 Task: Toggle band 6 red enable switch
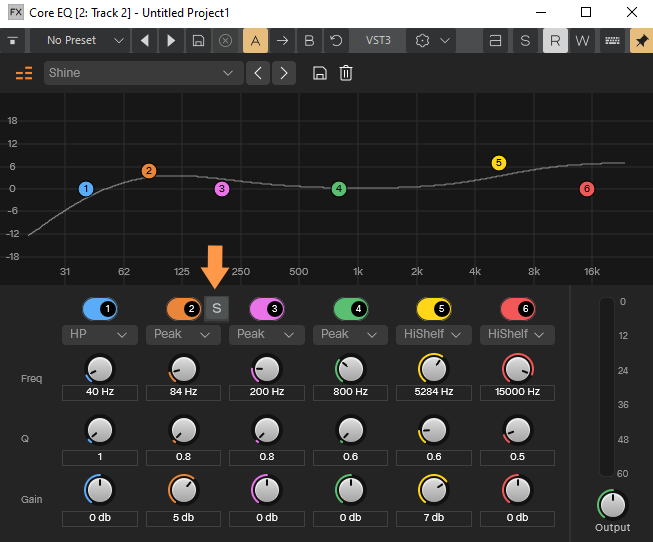tap(518, 309)
